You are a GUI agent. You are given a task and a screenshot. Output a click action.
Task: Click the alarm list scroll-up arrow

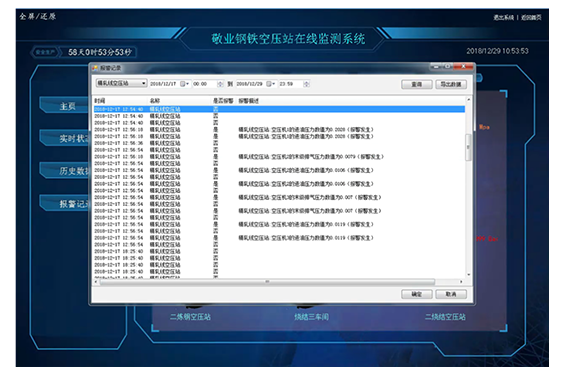click(469, 99)
